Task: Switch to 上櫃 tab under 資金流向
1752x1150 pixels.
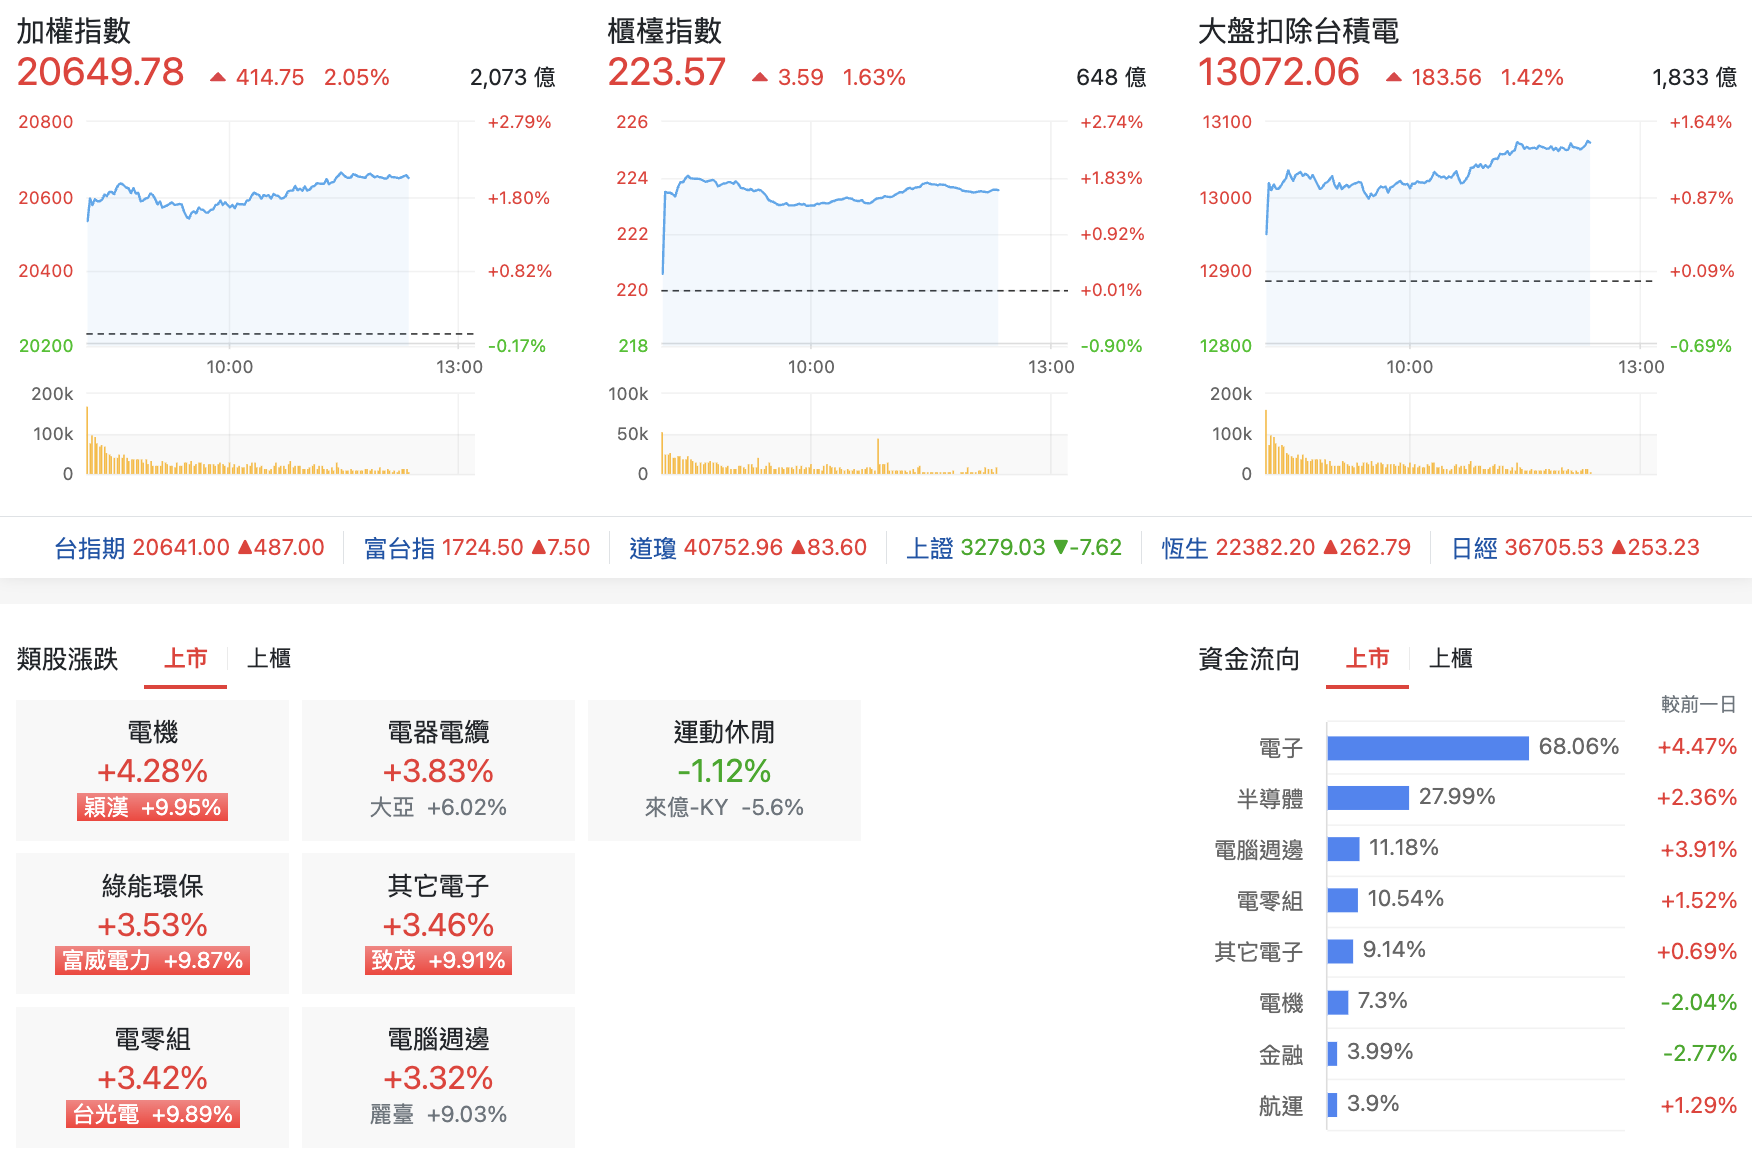Action: click(x=1450, y=658)
